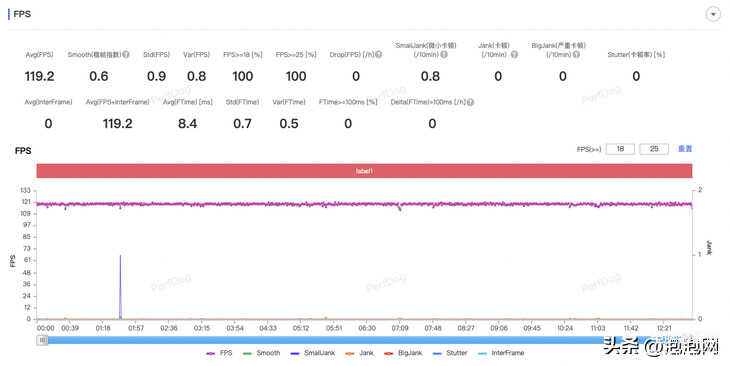Click the 07:09 time axis label
The height and width of the screenshot is (366, 730).
coord(400,328)
